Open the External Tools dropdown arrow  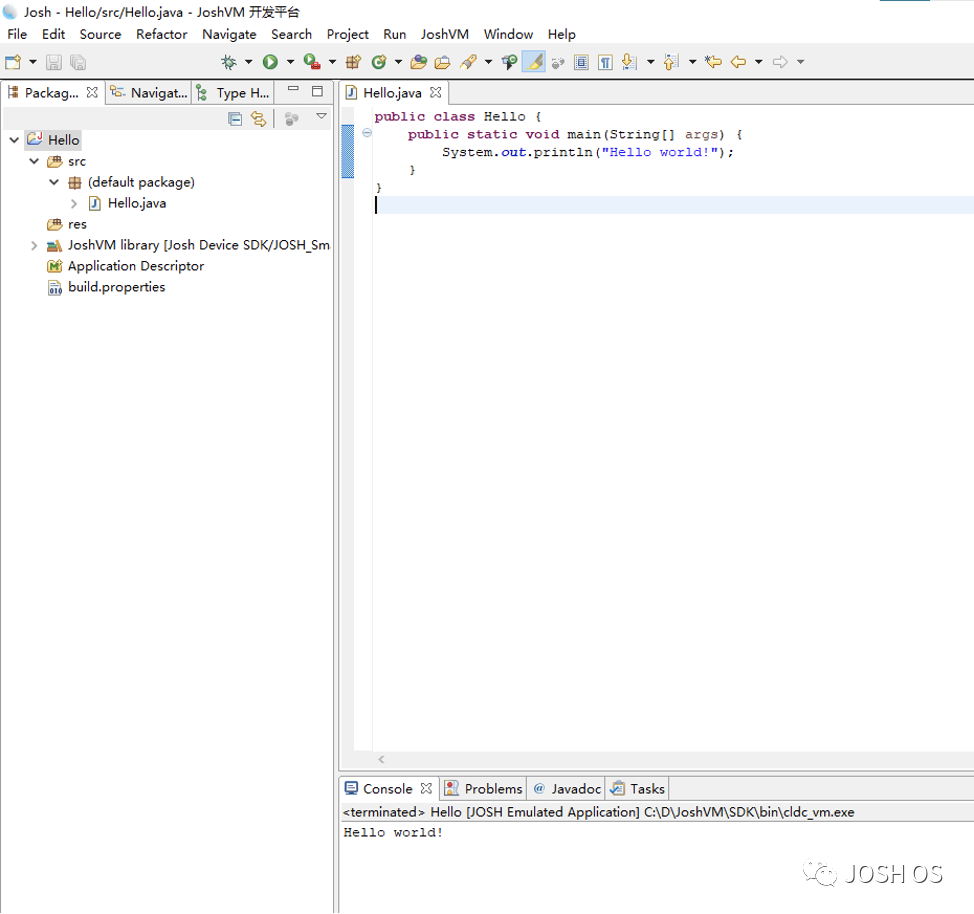[x=332, y=62]
